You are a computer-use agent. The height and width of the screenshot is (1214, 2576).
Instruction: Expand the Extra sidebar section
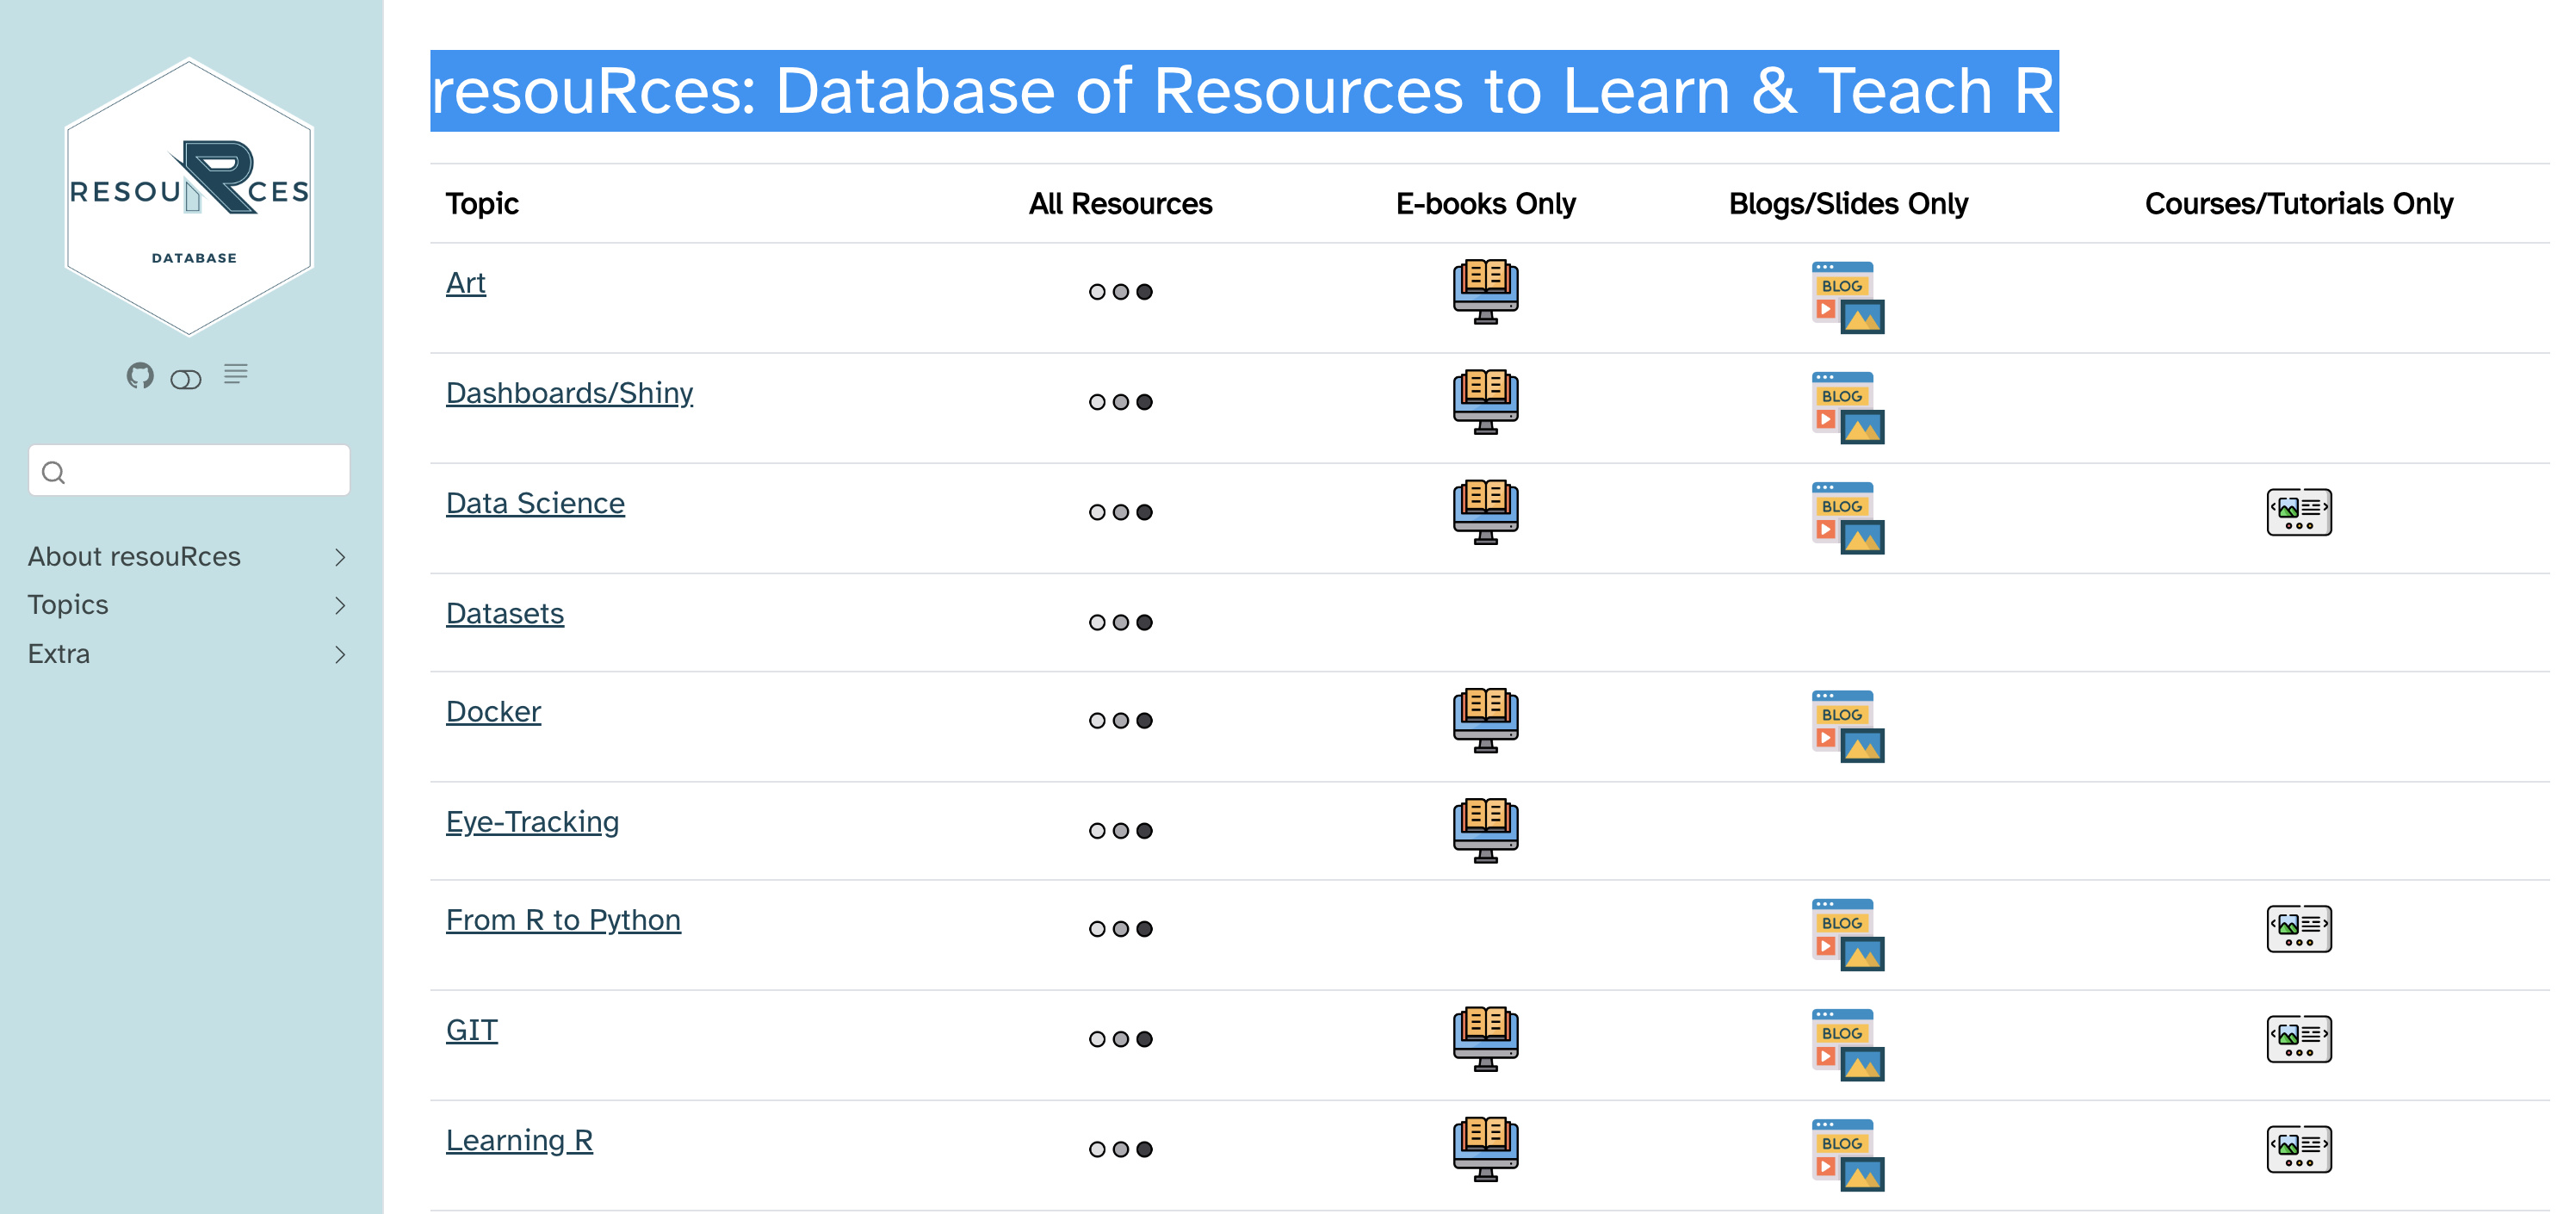tap(340, 654)
